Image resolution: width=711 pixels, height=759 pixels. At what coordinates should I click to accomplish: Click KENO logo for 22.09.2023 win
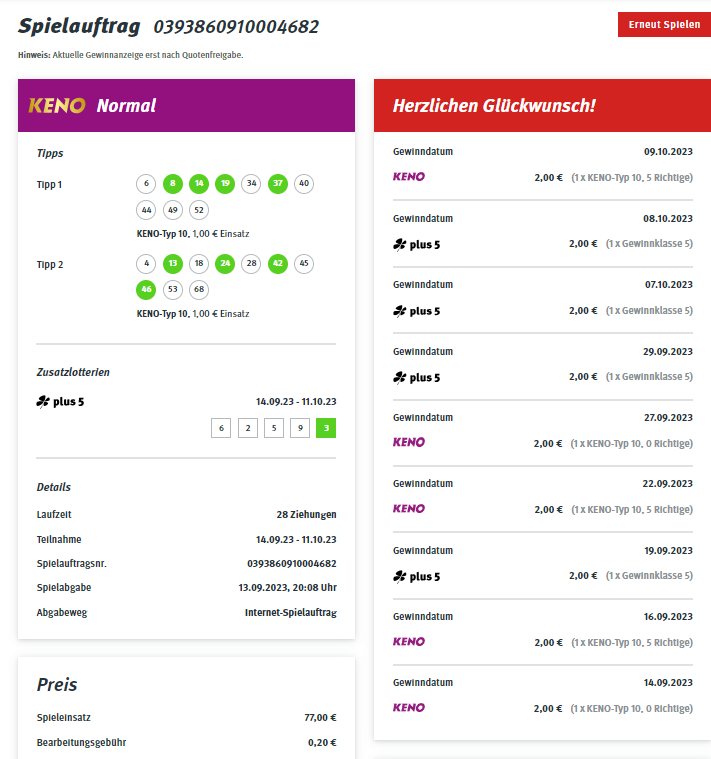click(x=409, y=508)
